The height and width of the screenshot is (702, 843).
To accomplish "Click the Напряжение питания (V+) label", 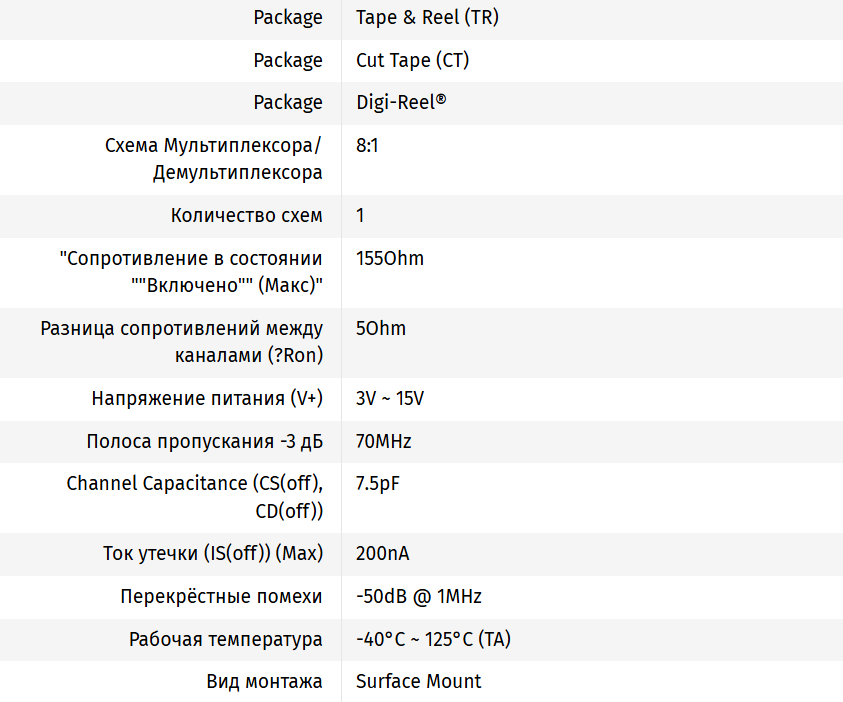I will (207, 398).
